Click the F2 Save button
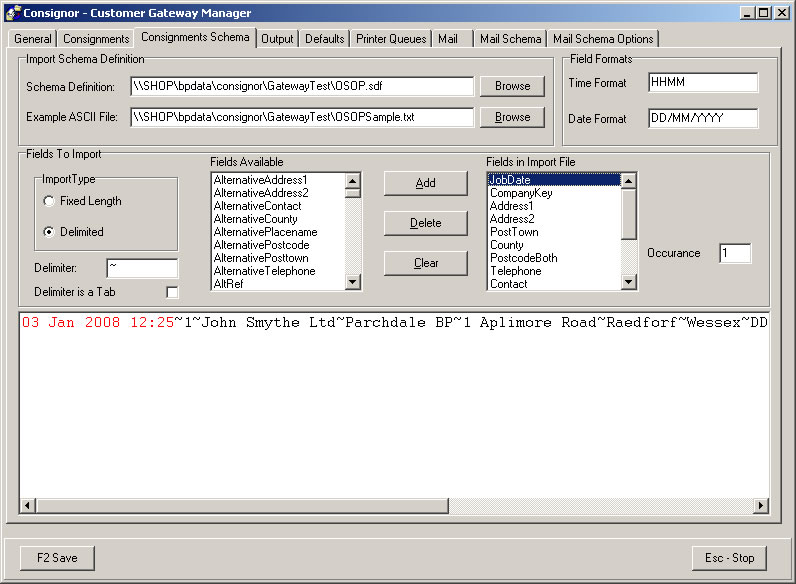Screen dimensions: 796x584 point(57,558)
